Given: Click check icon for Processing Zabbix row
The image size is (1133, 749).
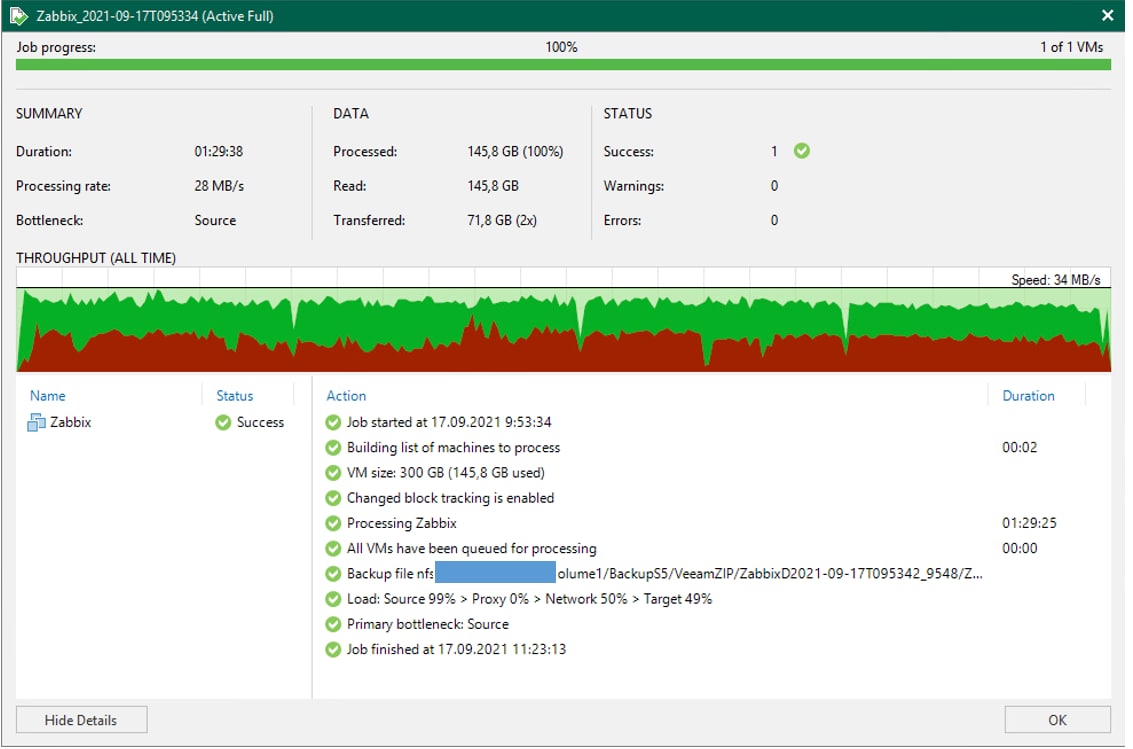Looking at the screenshot, I should [335, 526].
